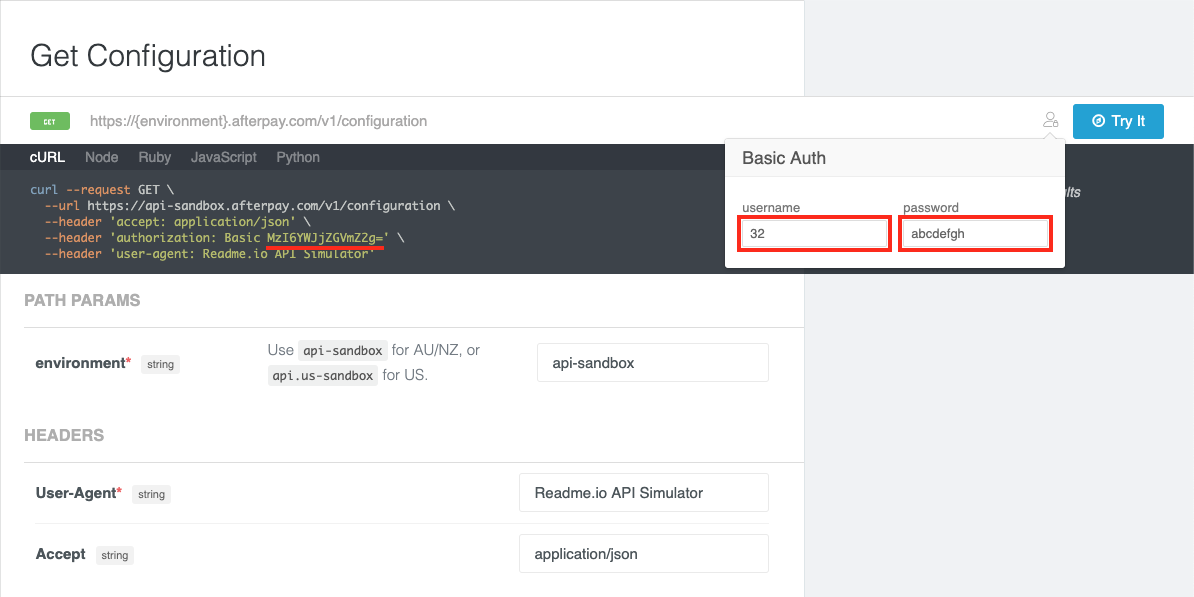This screenshot has width=1194, height=597.
Task: Click the username field showing 32
Action: tap(814, 233)
